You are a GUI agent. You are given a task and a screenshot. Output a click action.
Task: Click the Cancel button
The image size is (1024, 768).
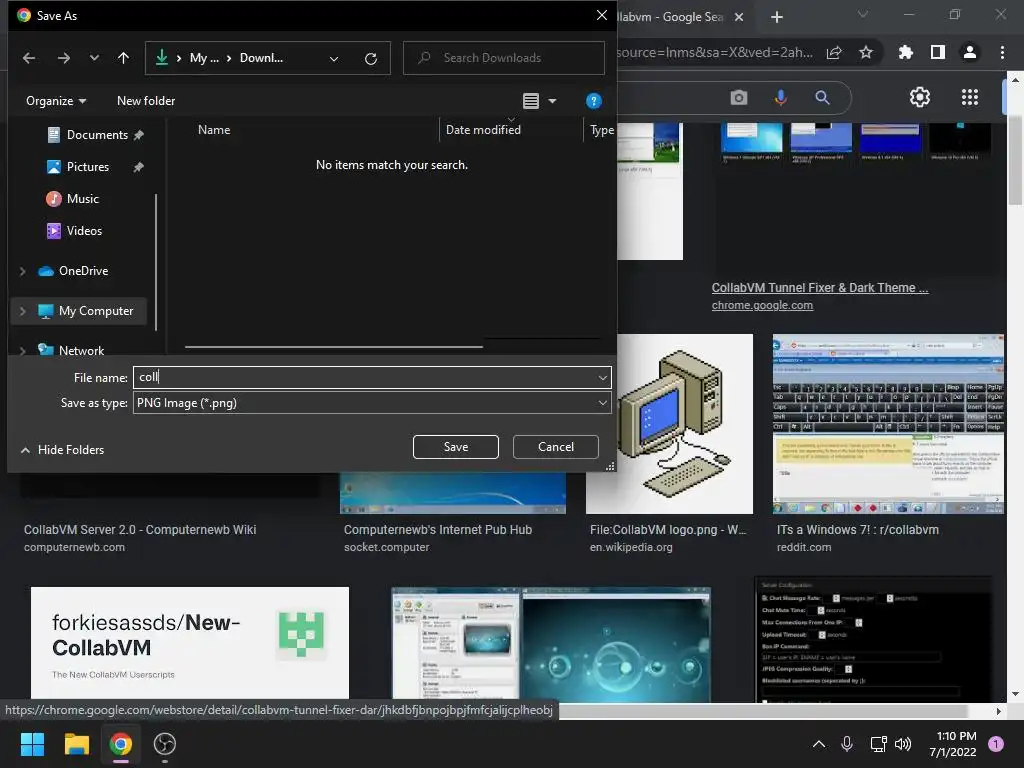point(556,447)
